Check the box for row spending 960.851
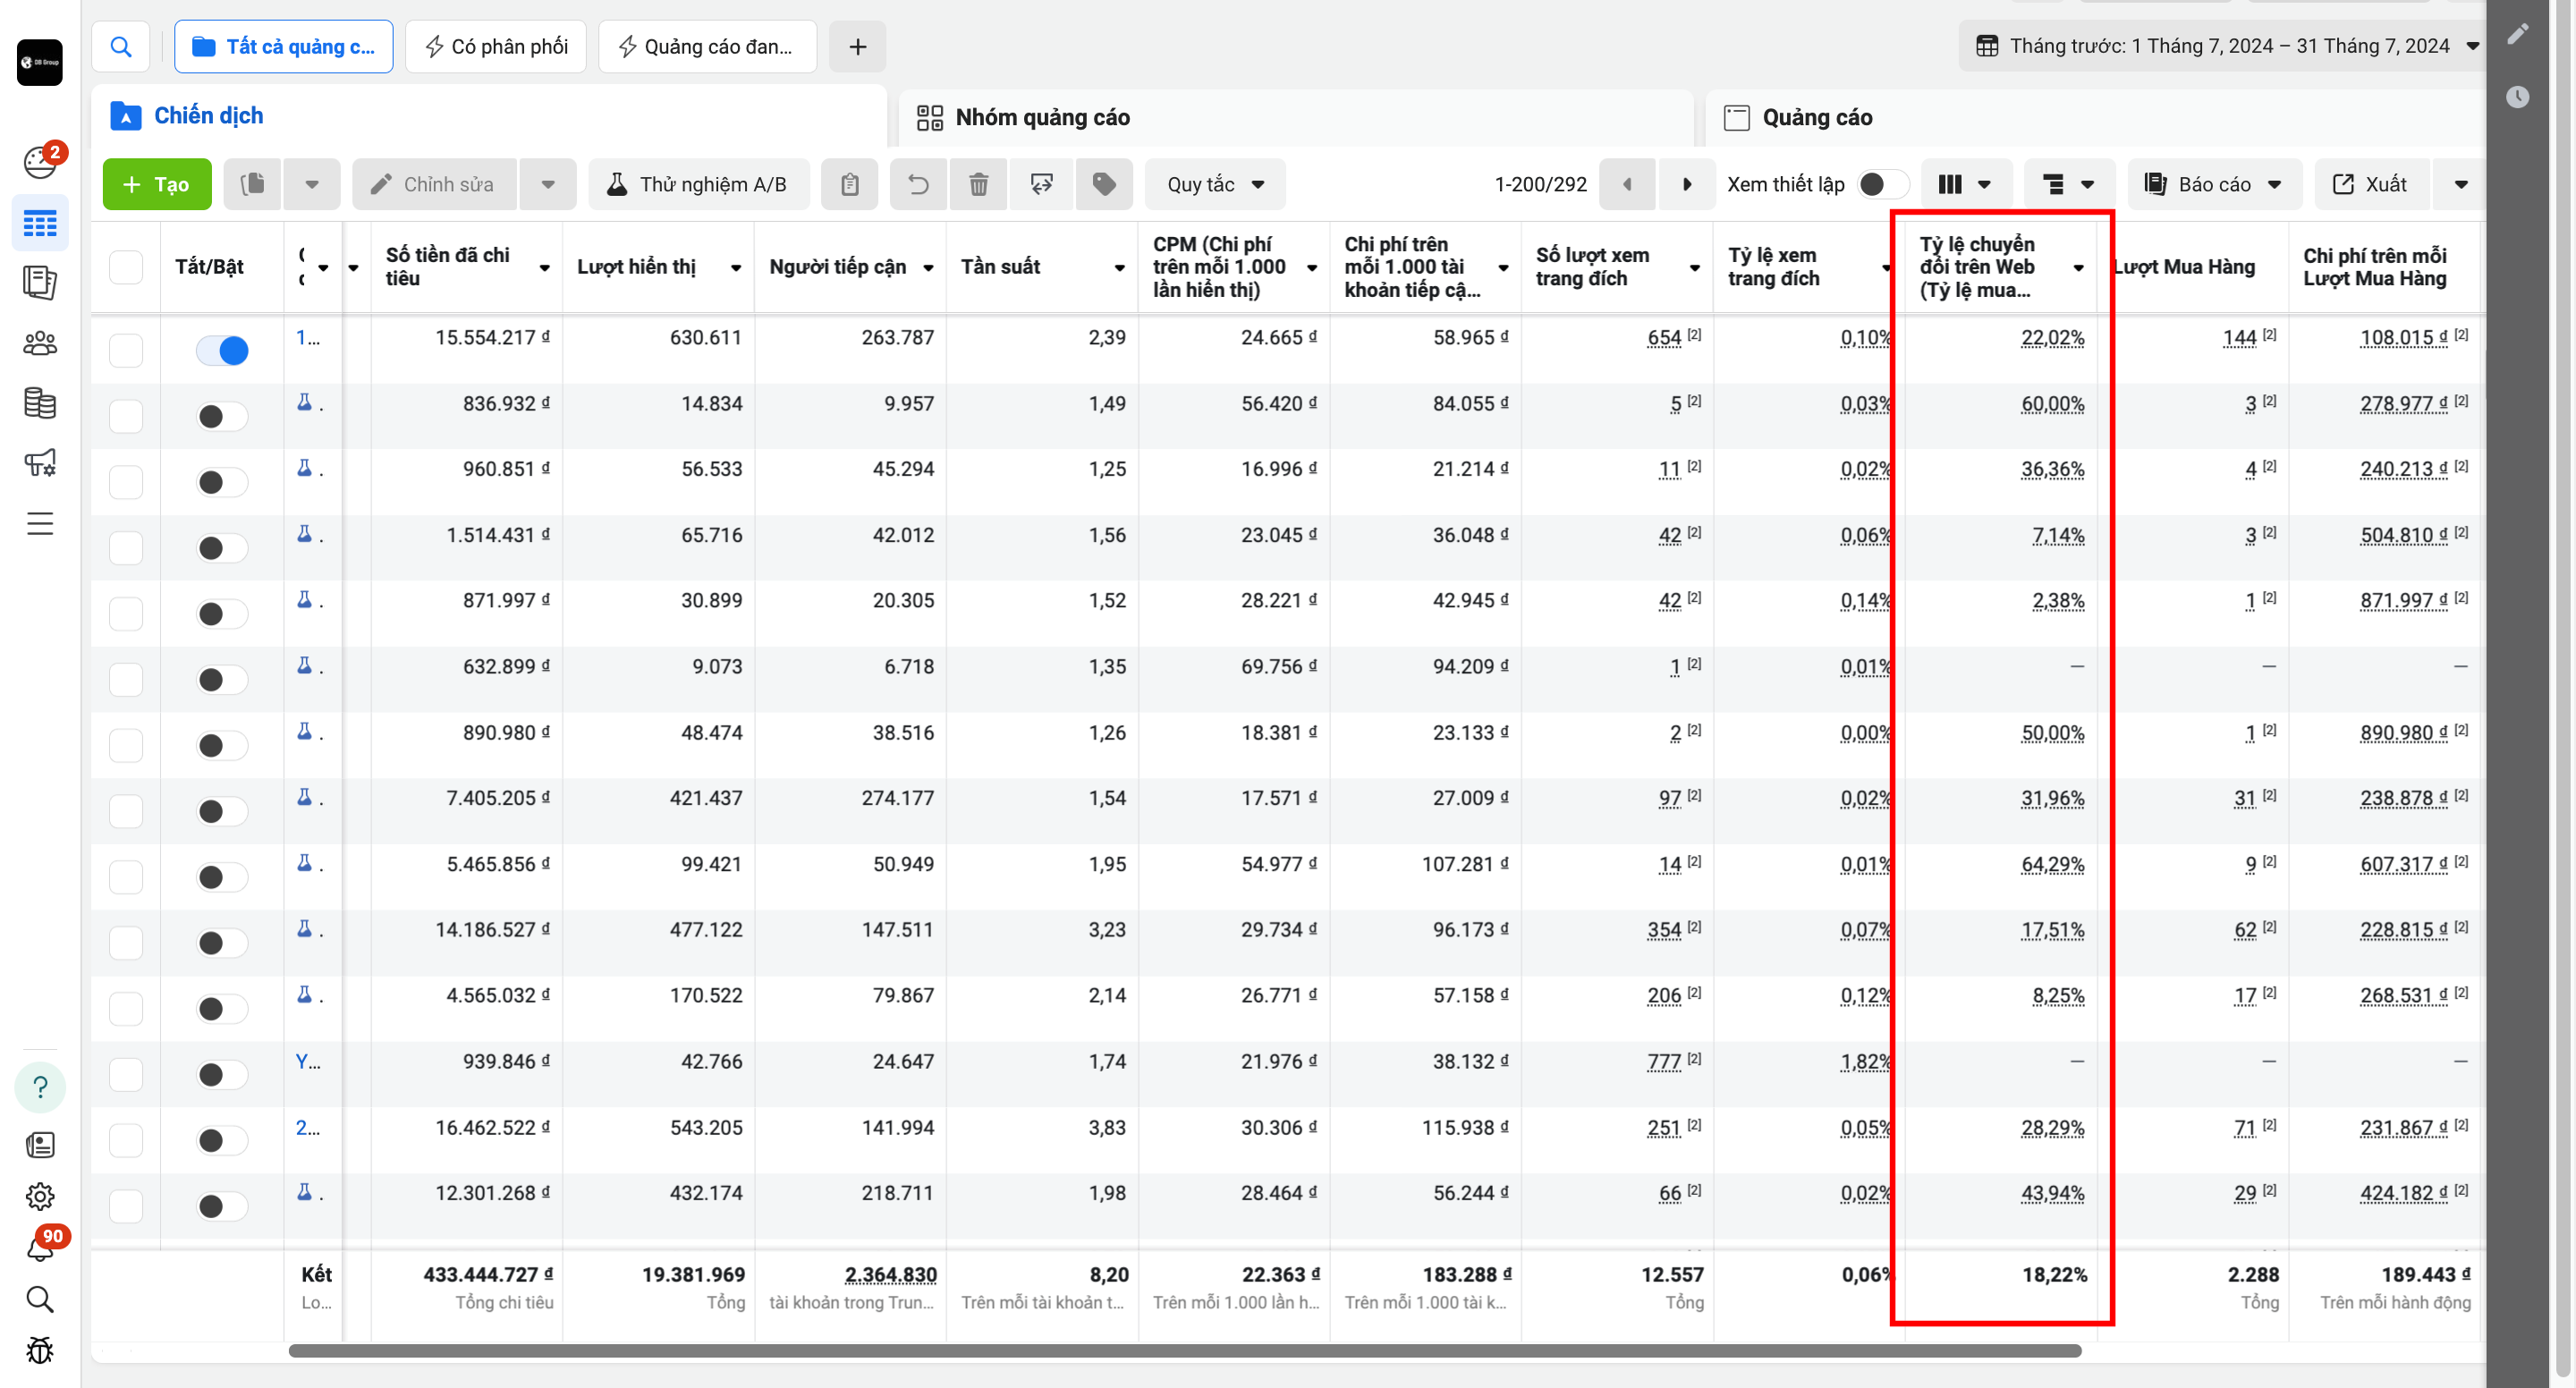The width and height of the screenshot is (2576, 1388). click(x=126, y=482)
